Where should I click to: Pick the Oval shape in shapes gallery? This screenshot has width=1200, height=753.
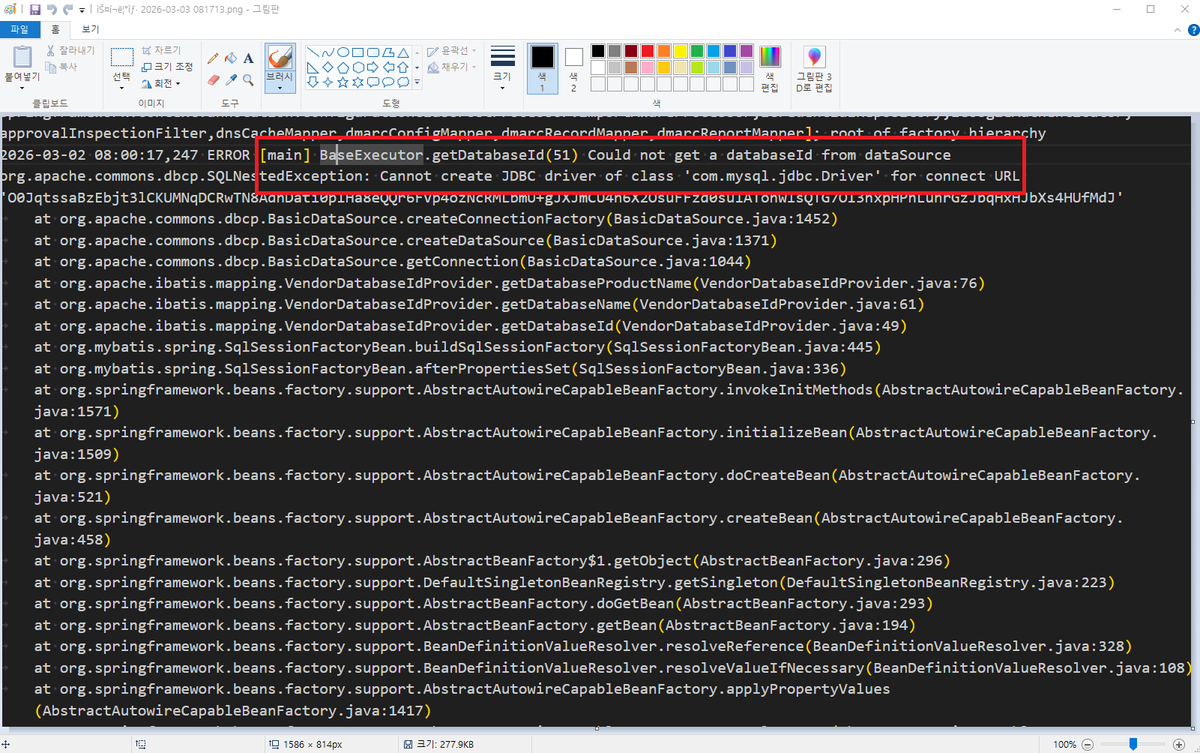(x=343, y=52)
